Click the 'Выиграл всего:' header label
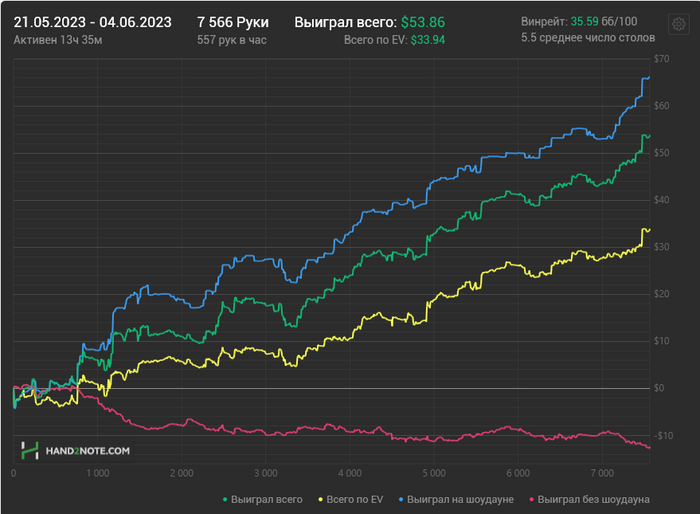Image resolution: width=700 pixels, height=514 pixels. click(346, 22)
